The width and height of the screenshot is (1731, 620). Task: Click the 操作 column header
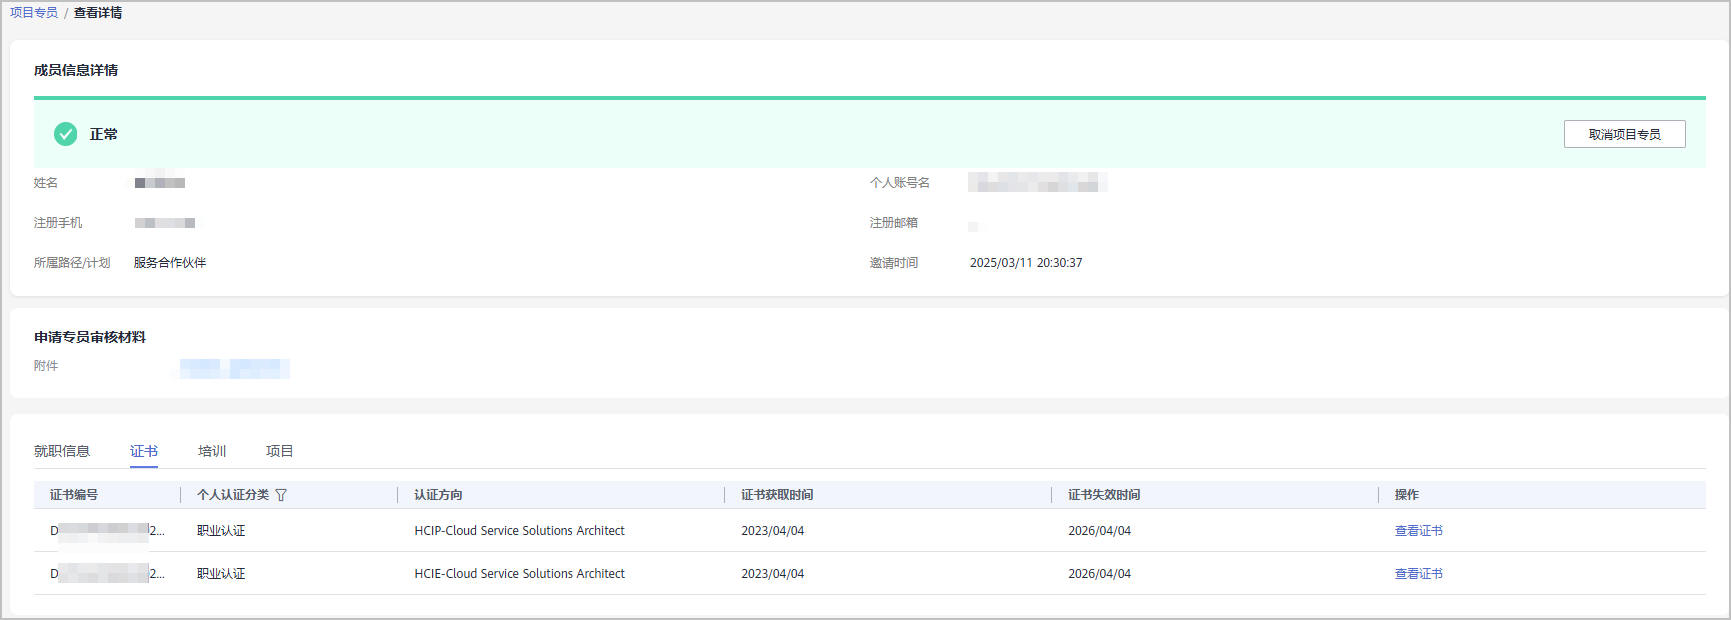point(1407,495)
